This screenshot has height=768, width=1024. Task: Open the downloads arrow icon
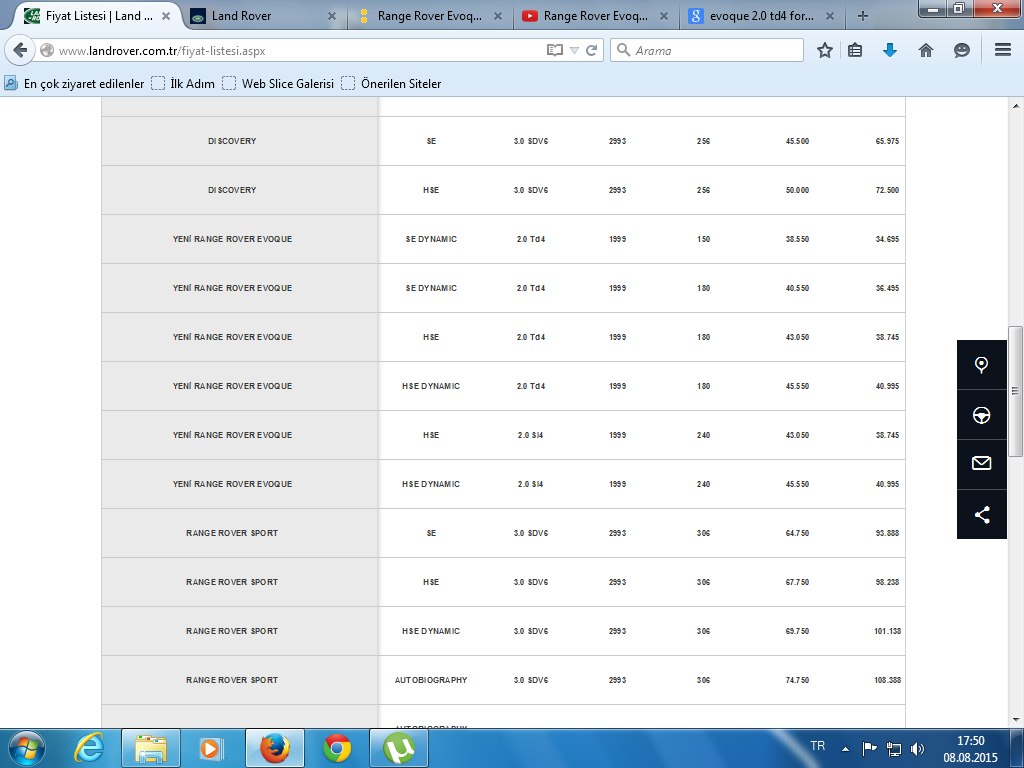click(x=889, y=50)
